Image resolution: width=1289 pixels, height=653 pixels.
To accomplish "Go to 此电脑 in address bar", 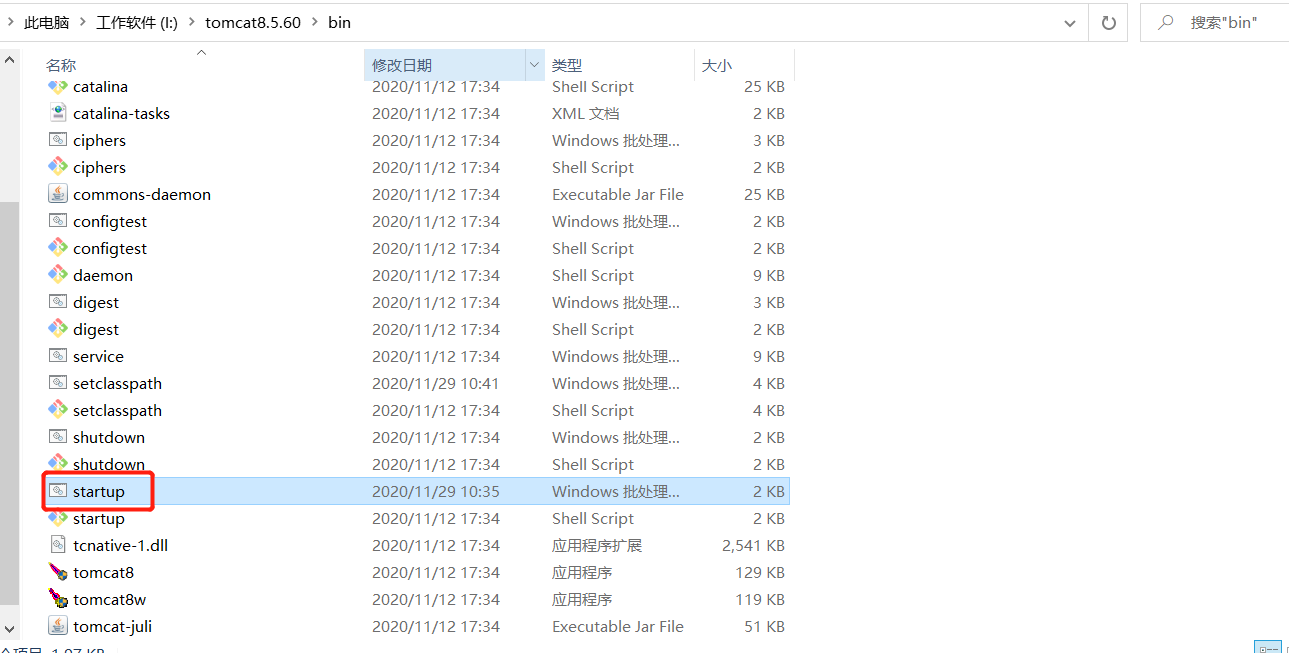I will tap(47, 22).
